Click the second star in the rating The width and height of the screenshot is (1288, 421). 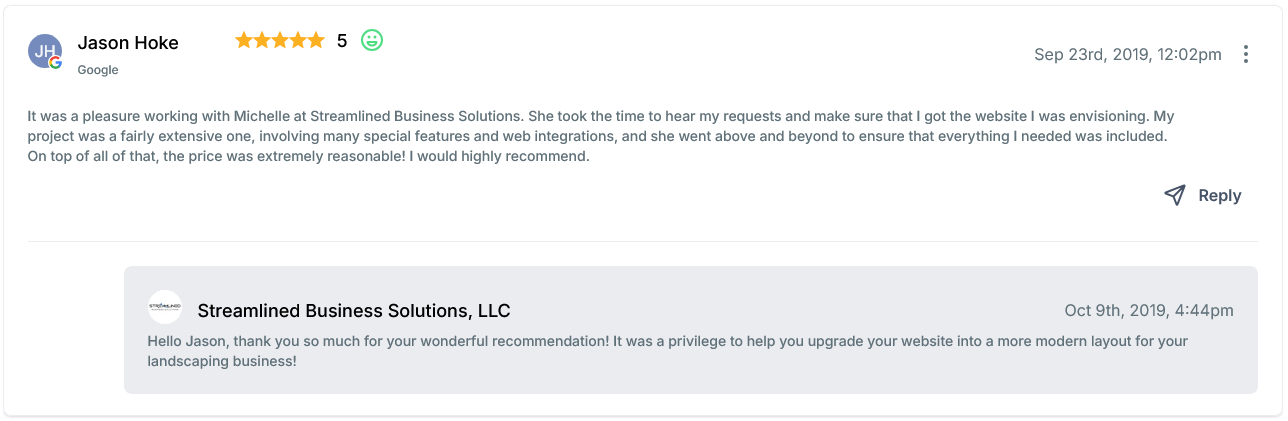[x=262, y=41]
